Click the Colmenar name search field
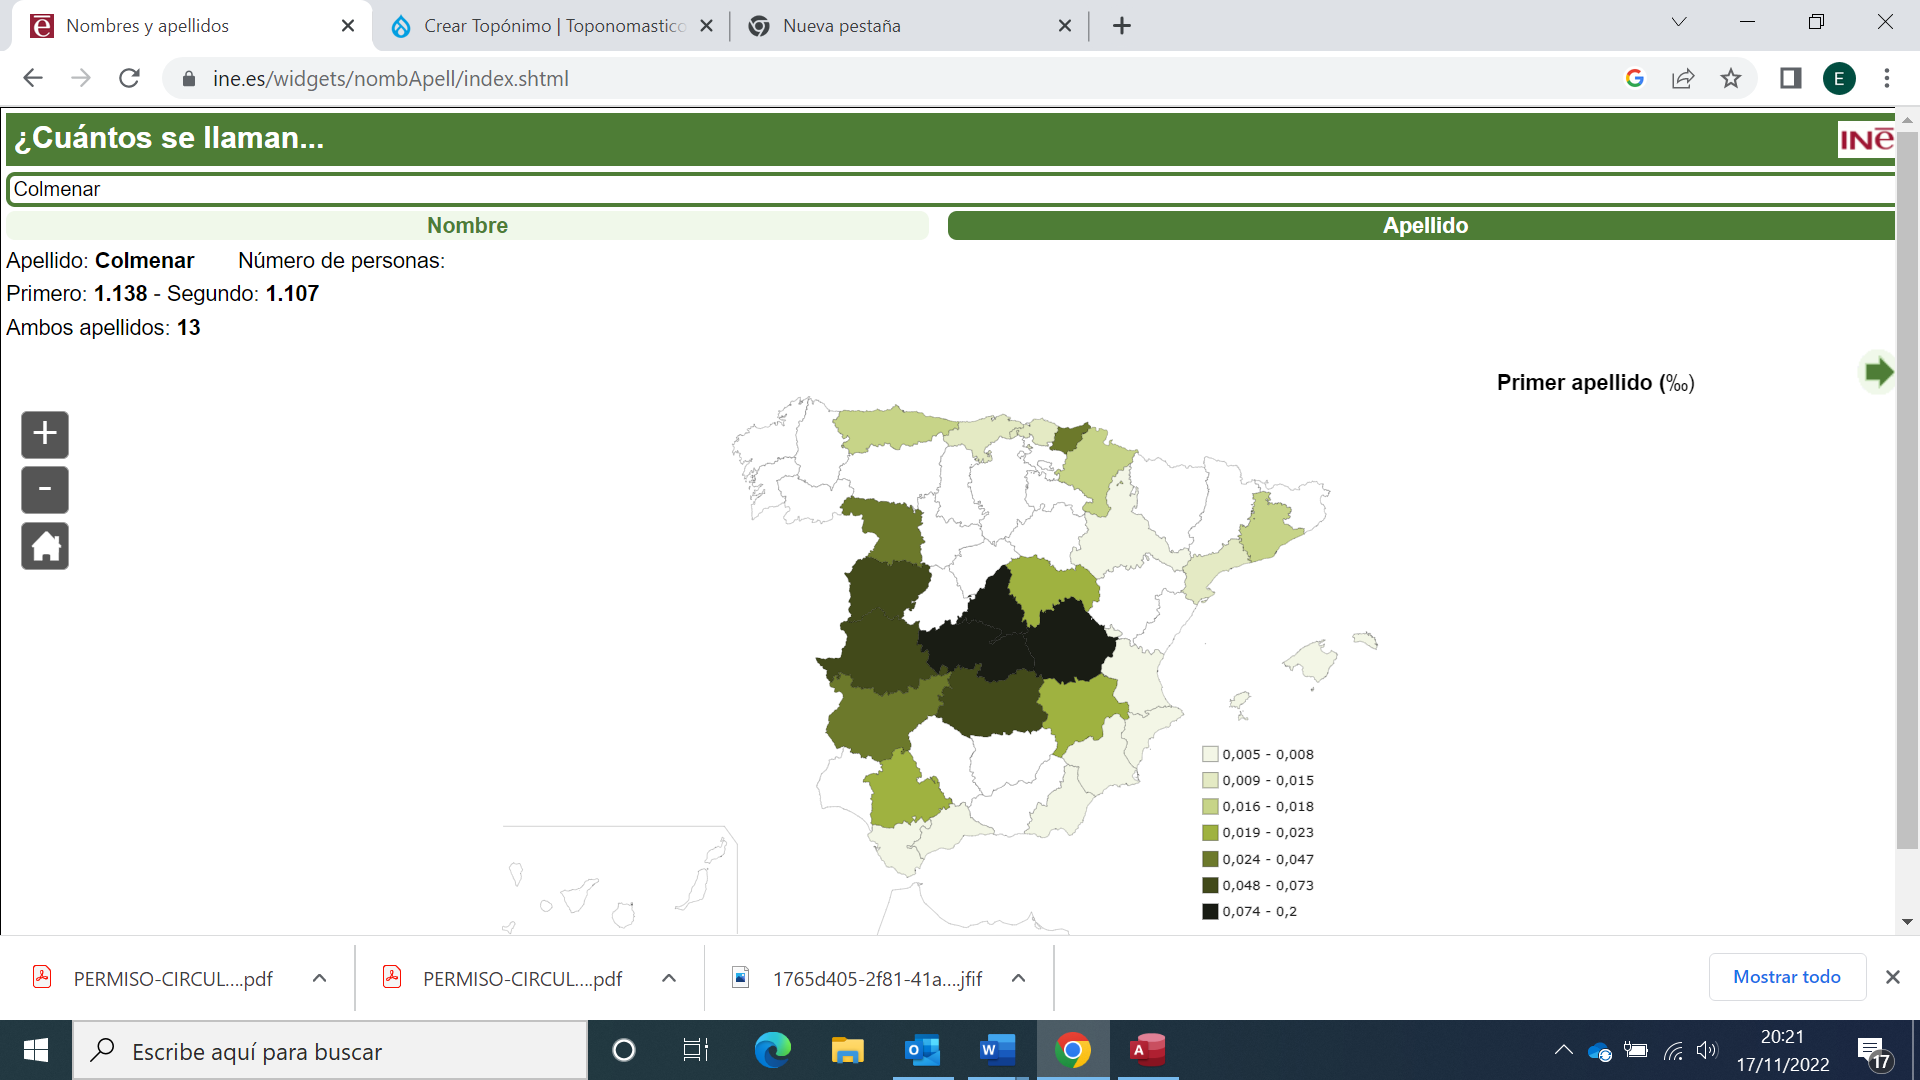The image size is (1920, 1080). click(x=950, y=189)
